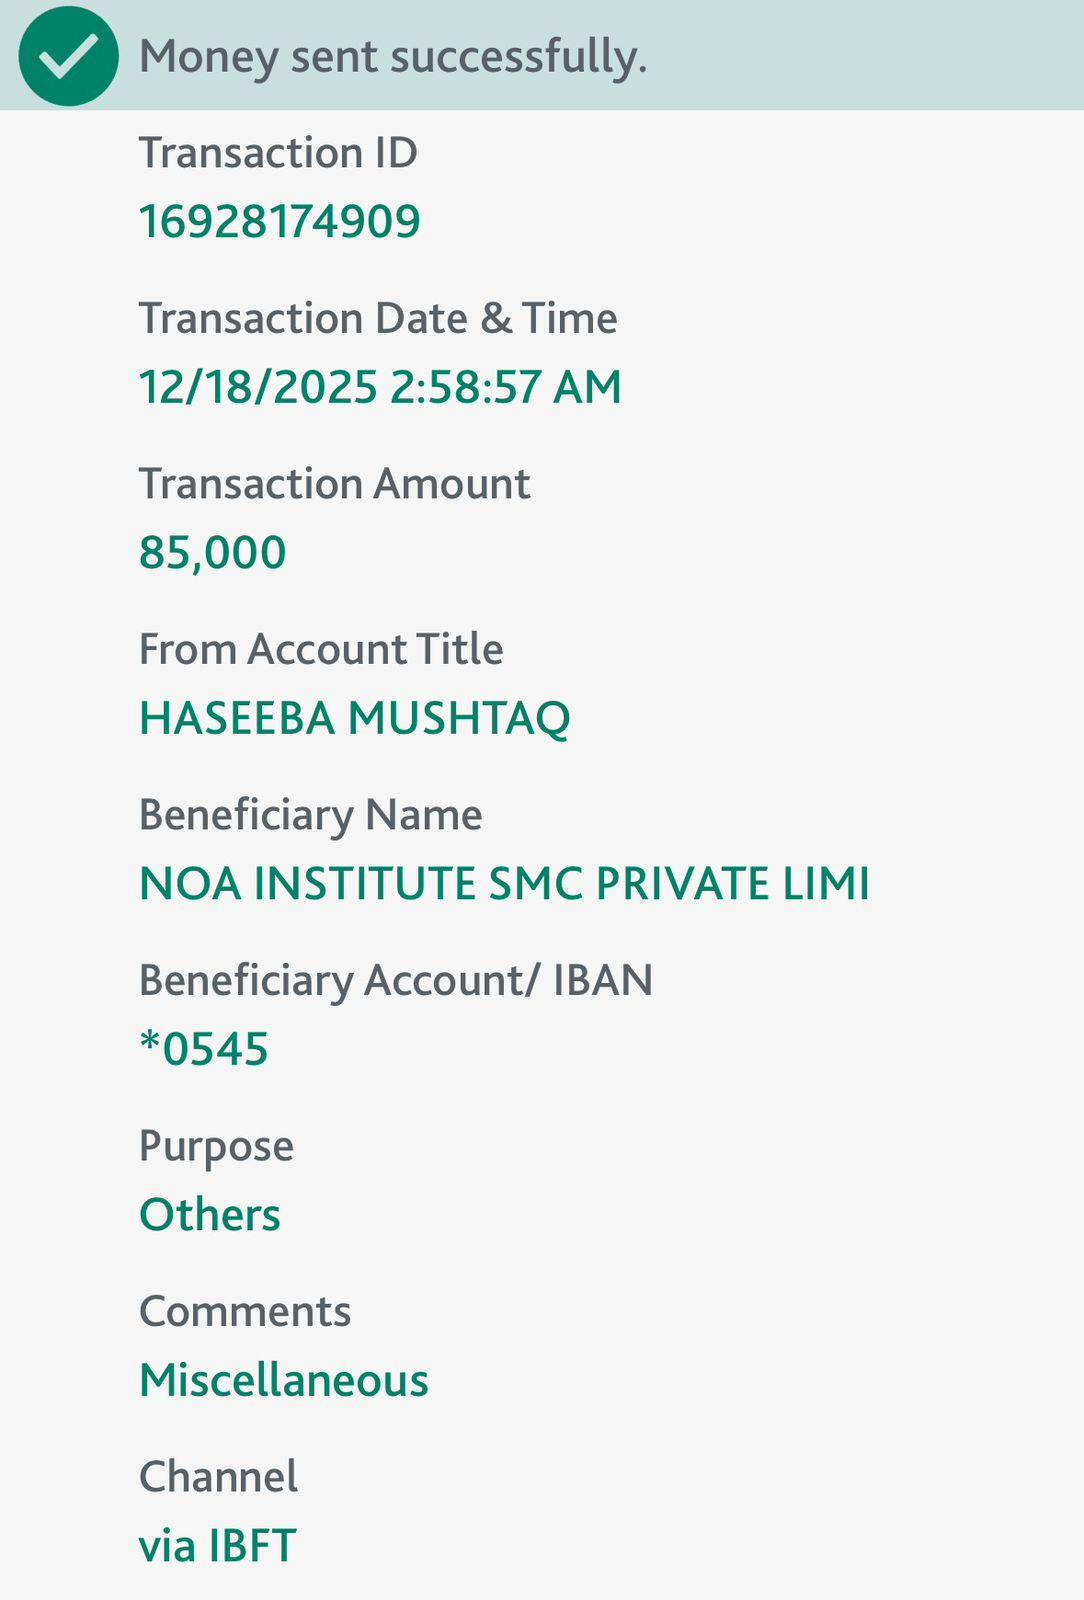Click the Beneficiary Account/ IBAN label
The image size is (1084, 1600).
click(395, 980)
